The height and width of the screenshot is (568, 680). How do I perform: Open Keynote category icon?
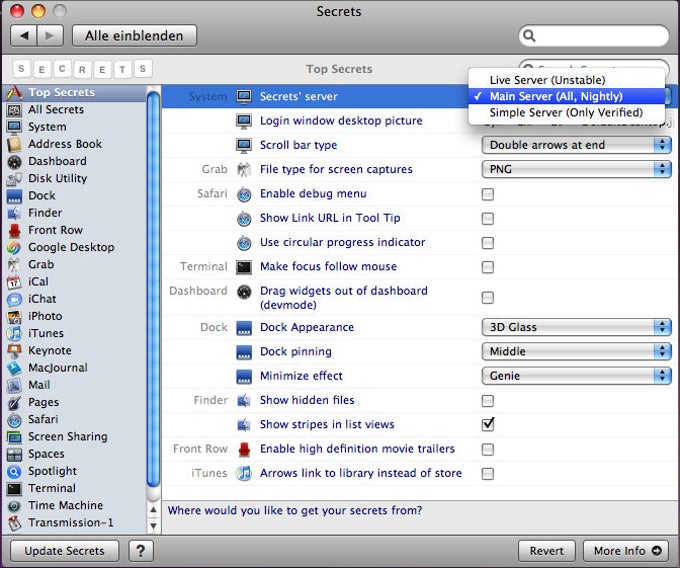[x=14, y=351]
